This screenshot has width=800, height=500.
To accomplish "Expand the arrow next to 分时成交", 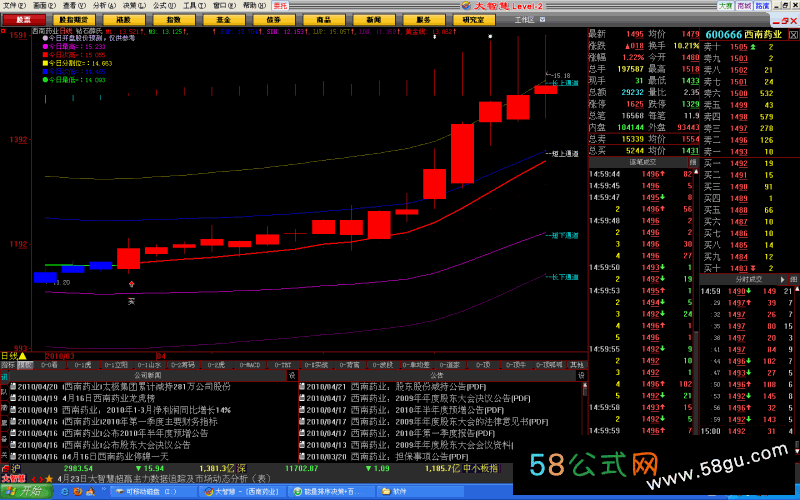I will [783, 280].
